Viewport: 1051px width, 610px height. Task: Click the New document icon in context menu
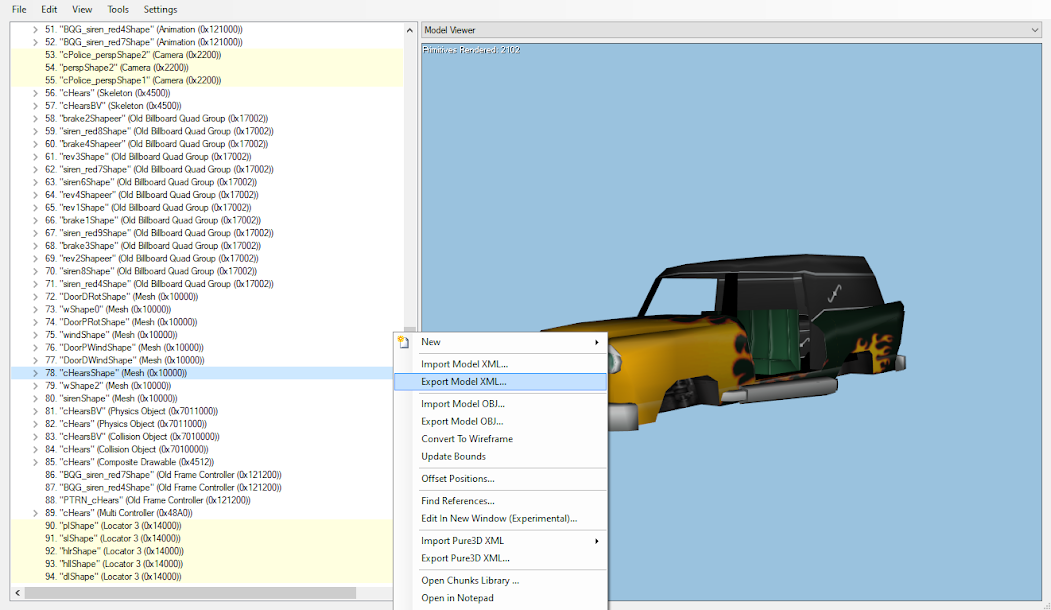(403, 342)
